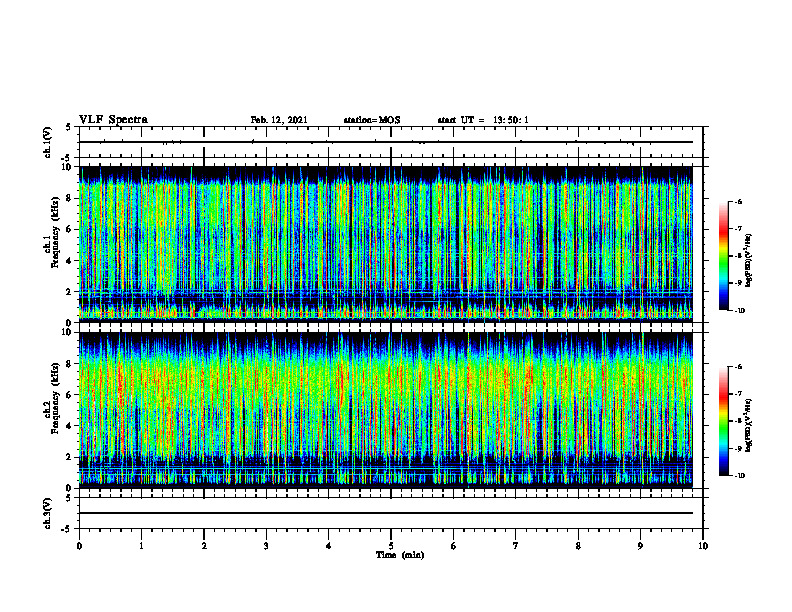Image resolution: width=792 pixels, height=612 pixels.
Task: Click the "VLF Spectra" plot title
Action: (114, 120)
